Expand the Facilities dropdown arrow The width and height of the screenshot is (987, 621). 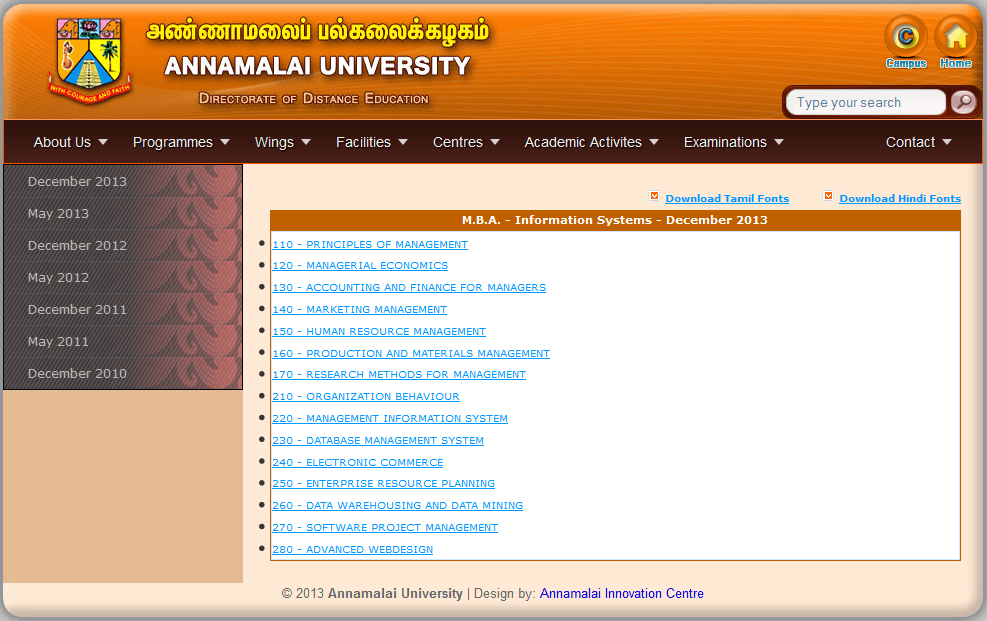tap(403, 142)
